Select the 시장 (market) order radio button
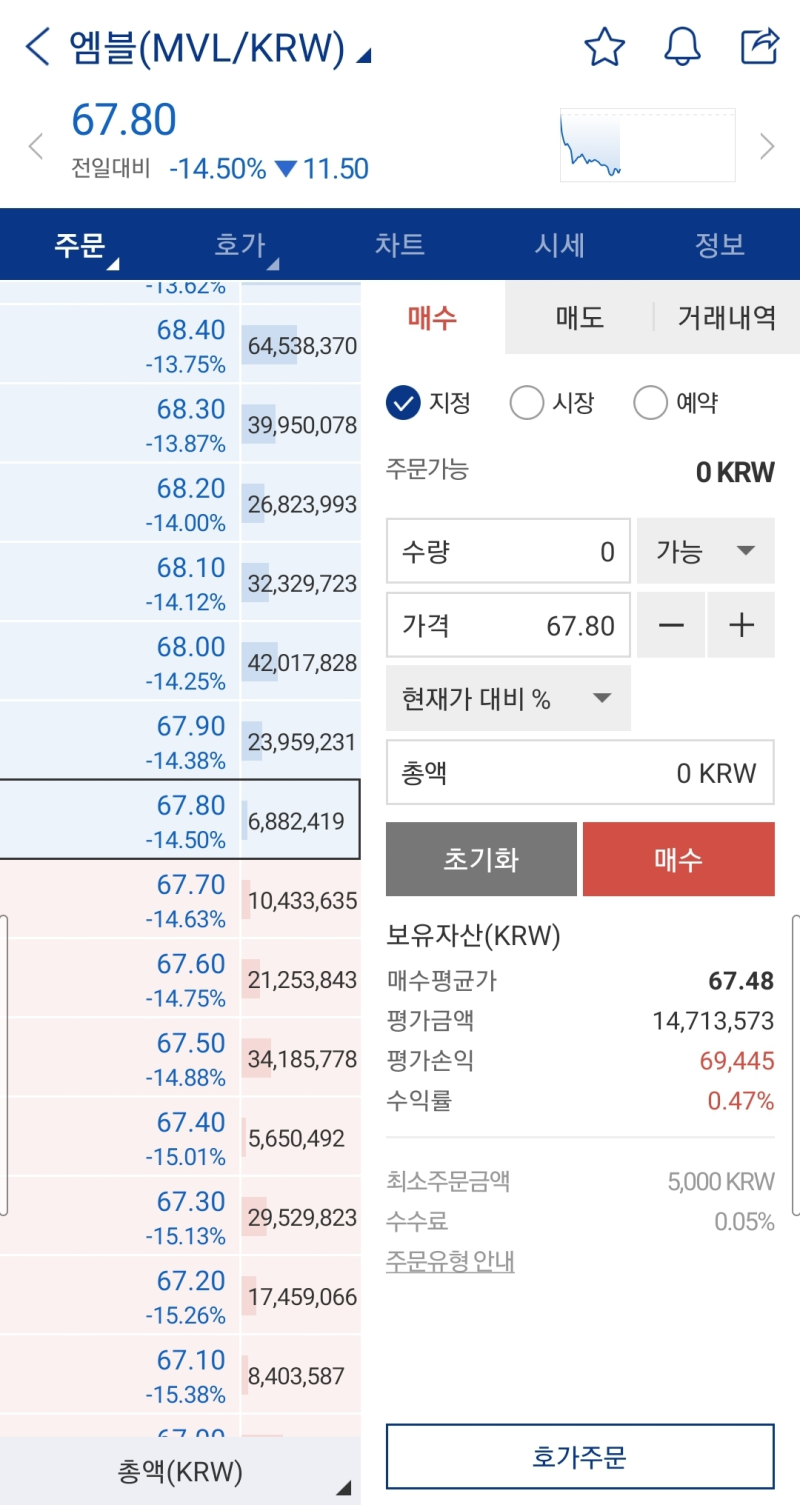 point(527,402)
